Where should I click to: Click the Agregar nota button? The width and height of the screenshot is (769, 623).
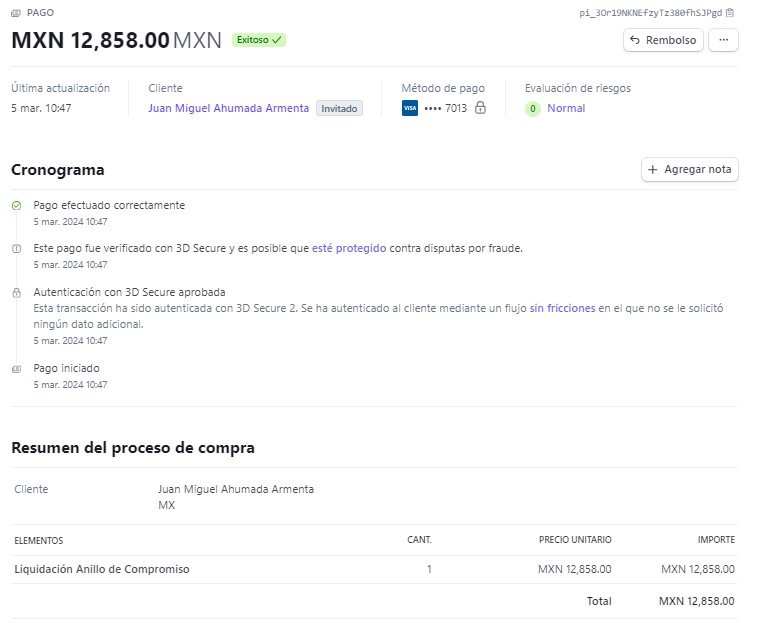690,169
